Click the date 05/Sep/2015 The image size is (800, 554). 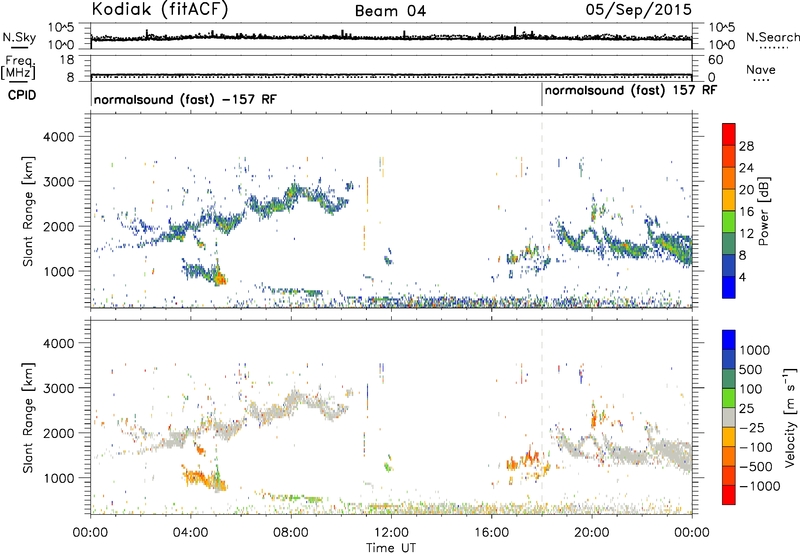[638, 10]
